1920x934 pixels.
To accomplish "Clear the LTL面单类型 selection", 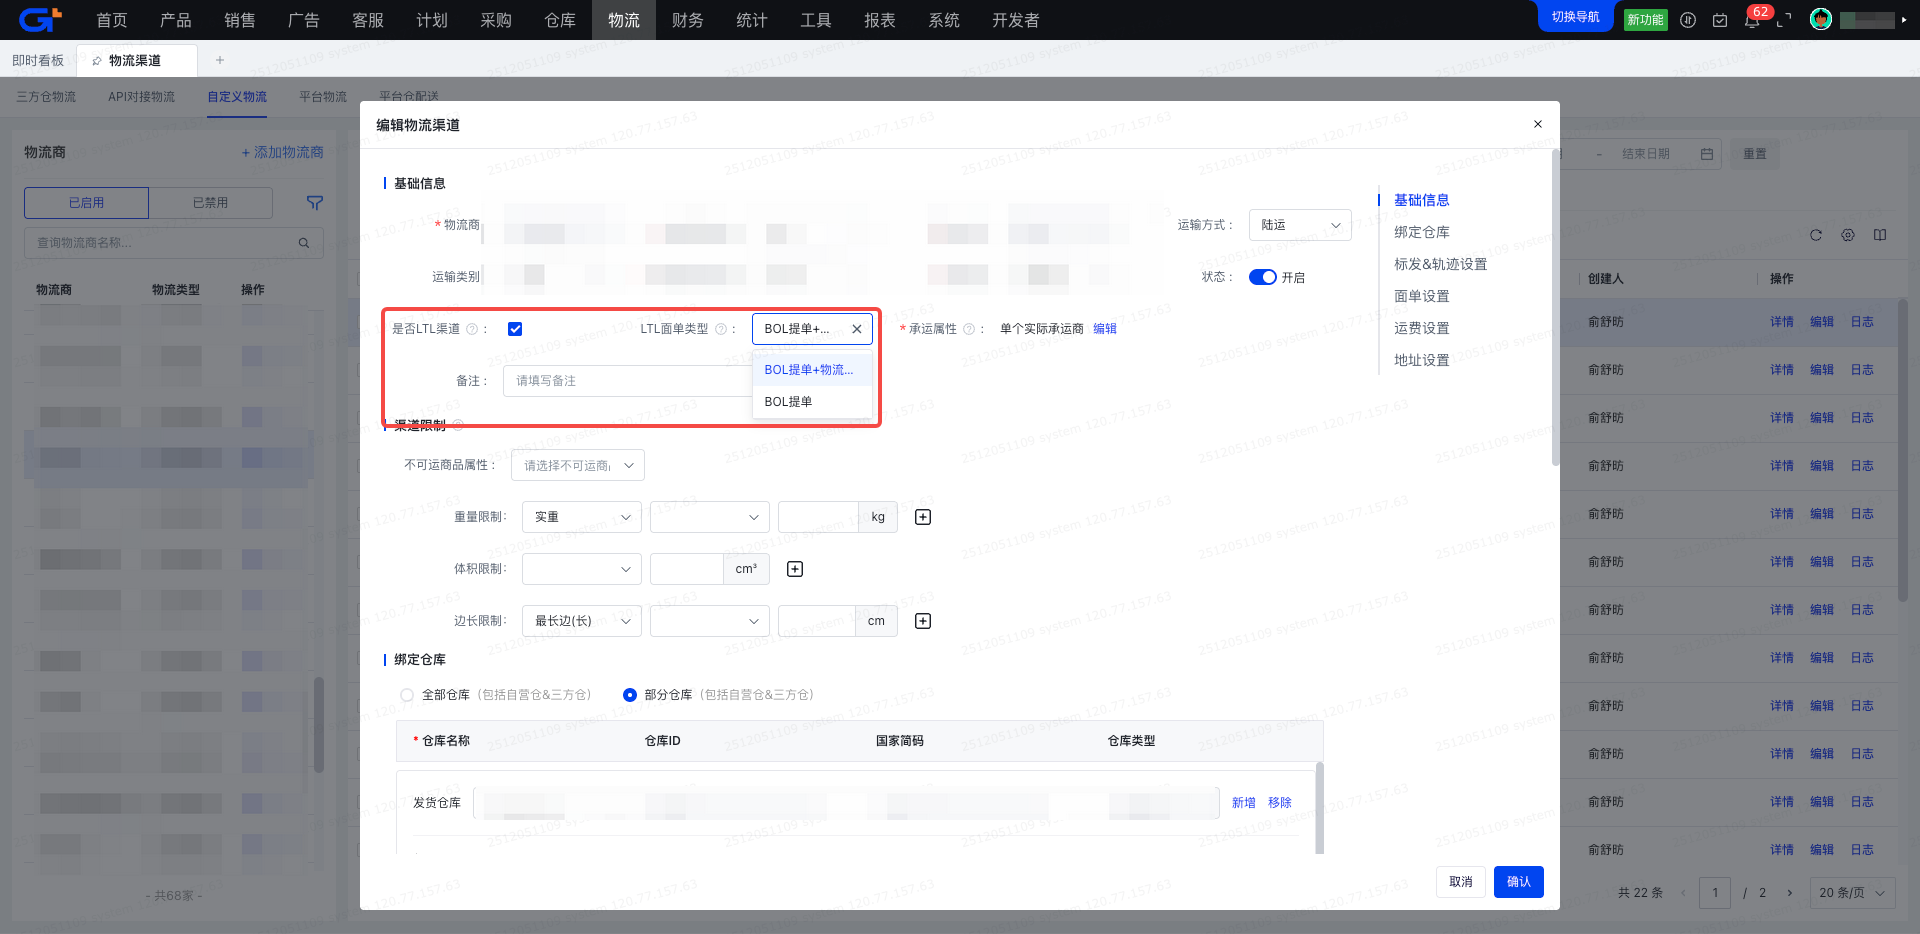I will (857, 329).
